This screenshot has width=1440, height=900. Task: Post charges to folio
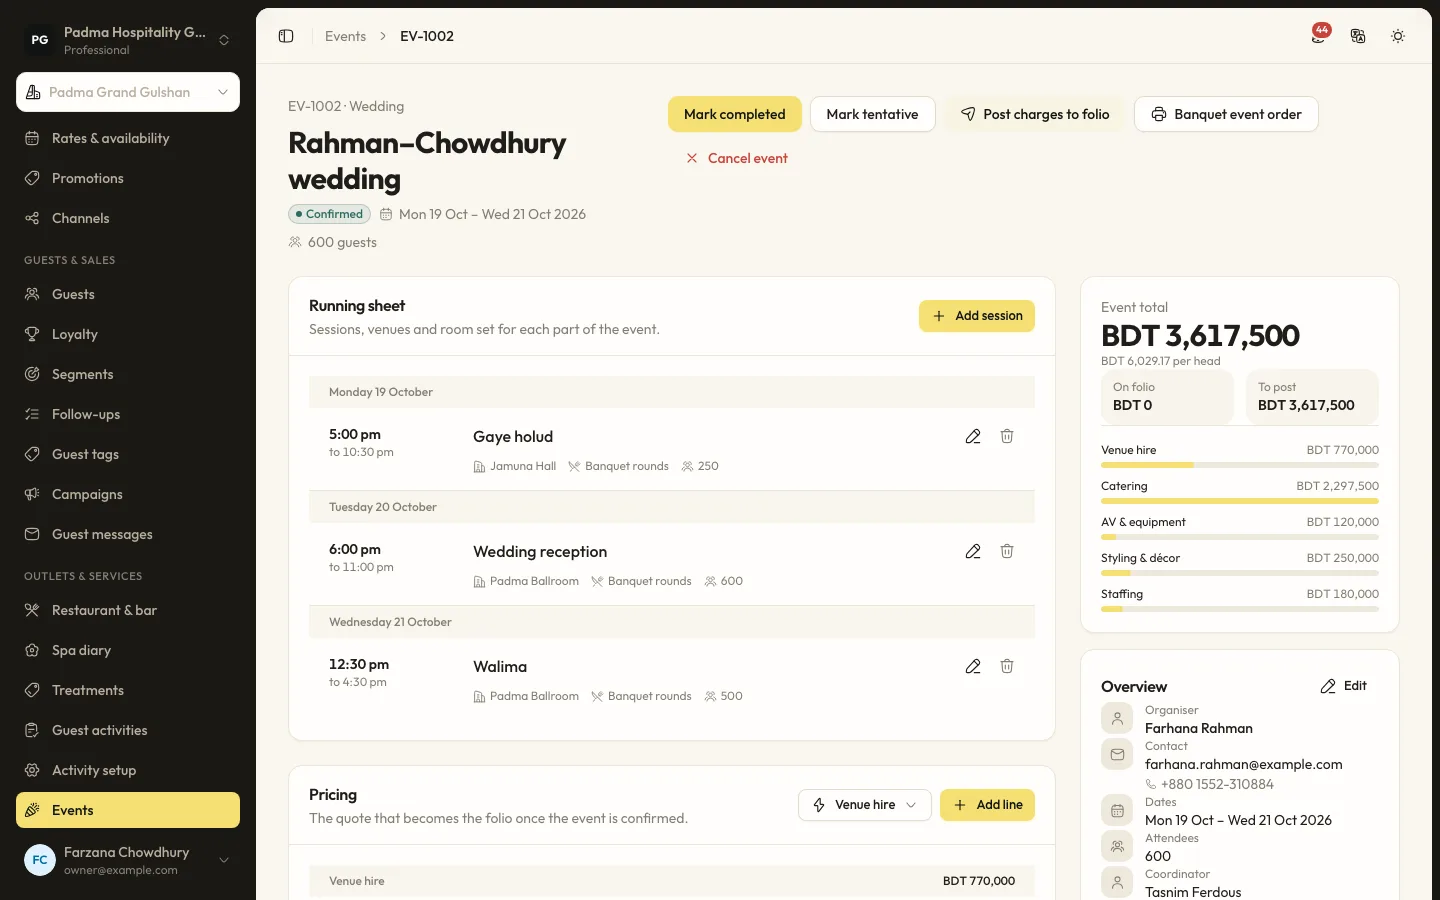pos(1034,114)
